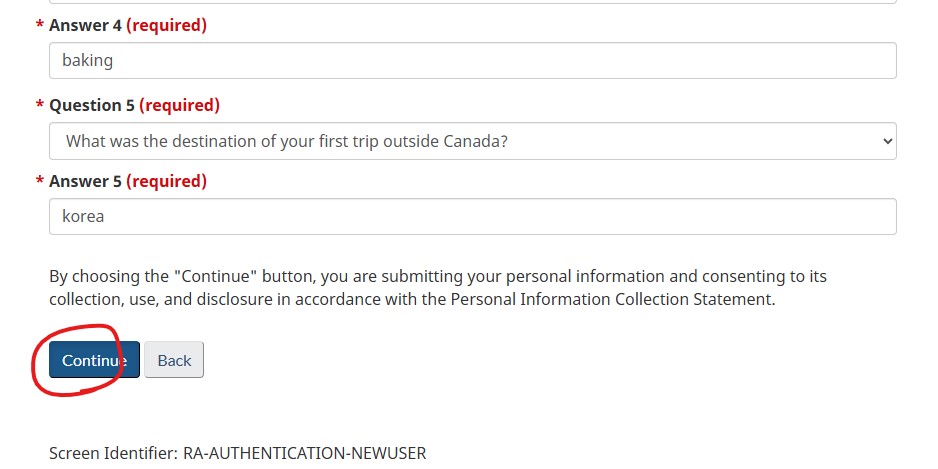Focus the Answer 4 field containing baking
The image size is (938, 469).
click(473, 60)
